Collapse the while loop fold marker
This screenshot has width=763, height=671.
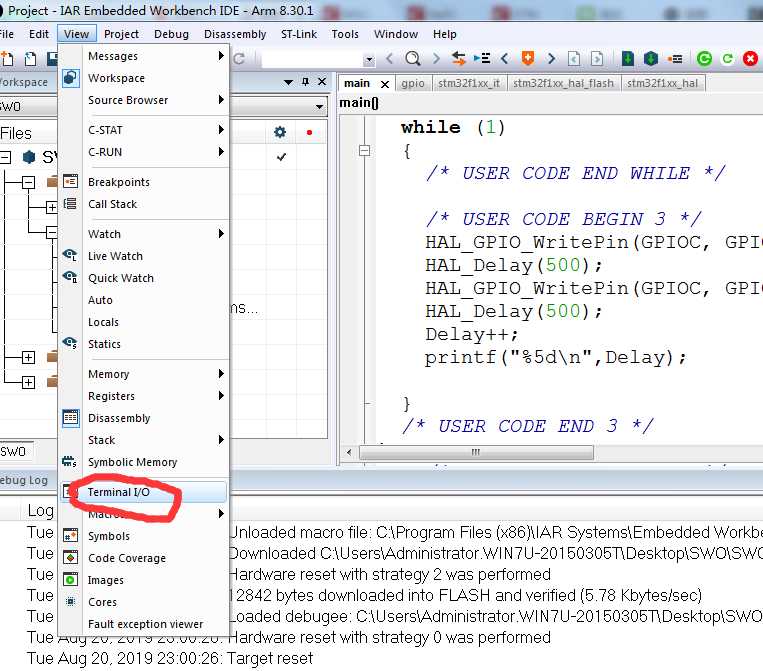(x=364, y=150)
